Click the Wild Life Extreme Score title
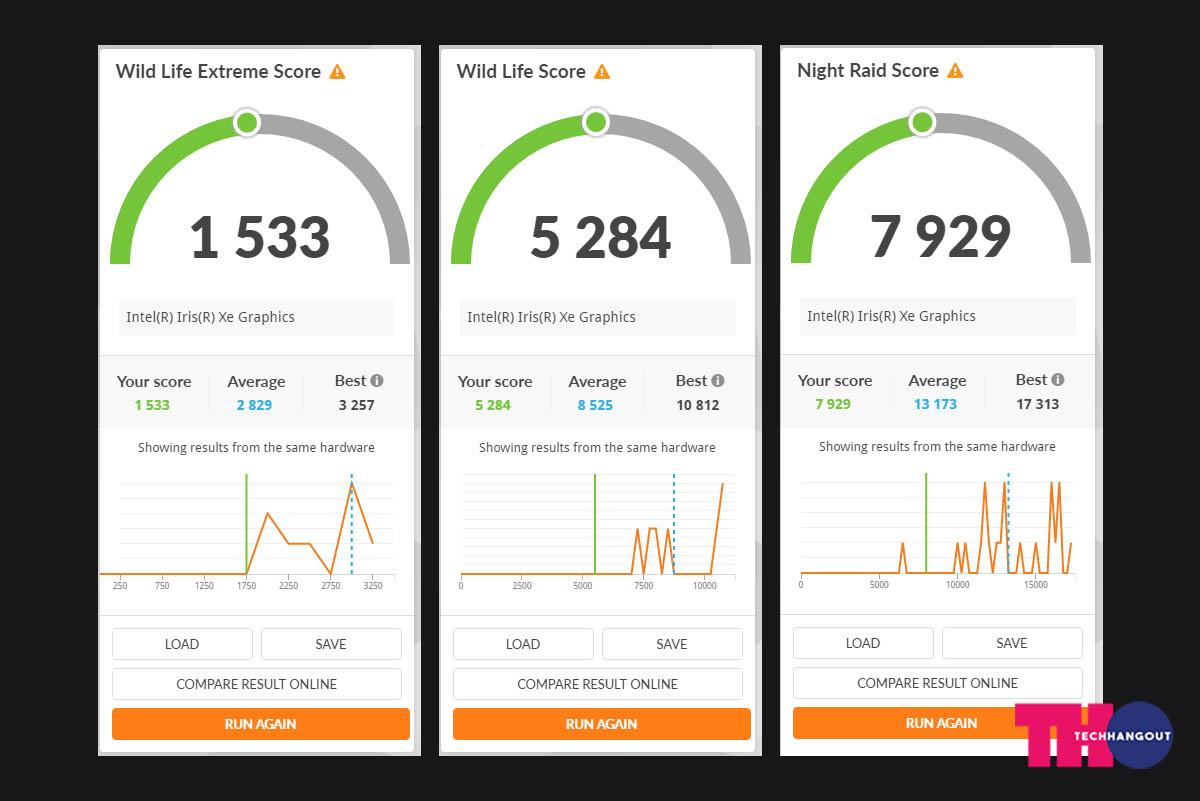The image size is (1200, 801). (x=219, y=72)
